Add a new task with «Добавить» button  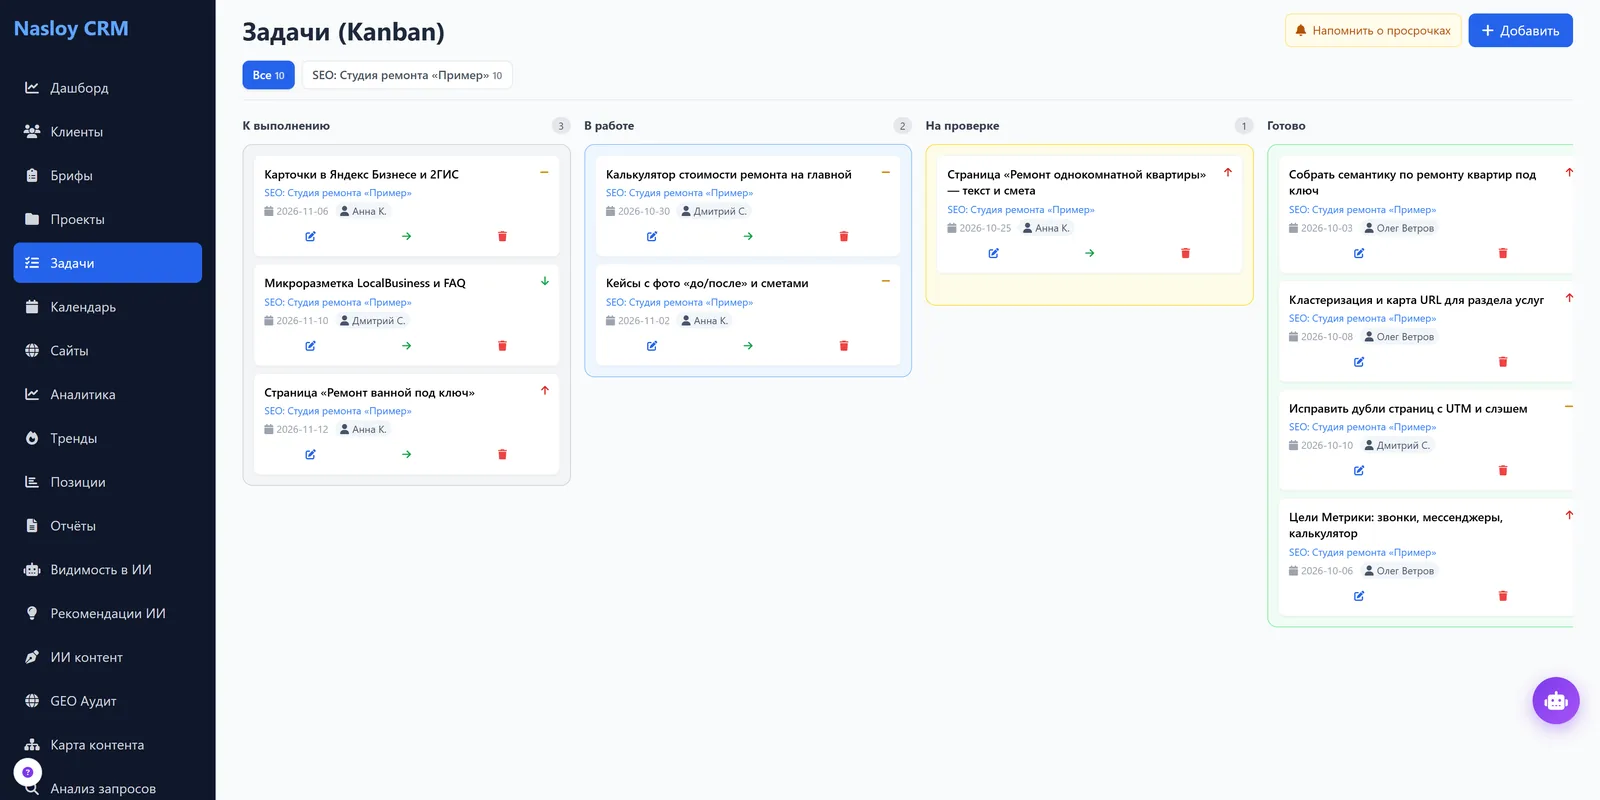(1520, 30)
